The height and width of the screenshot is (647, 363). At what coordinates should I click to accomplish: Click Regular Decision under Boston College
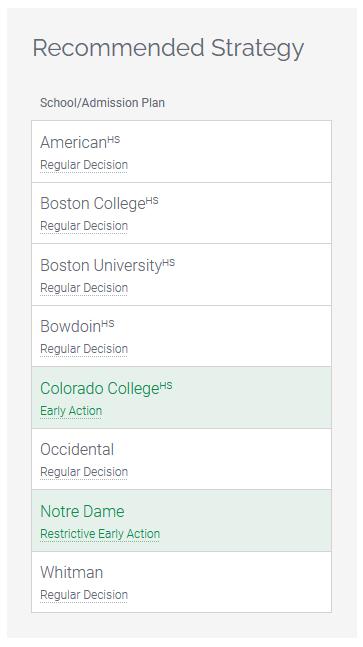84,226
